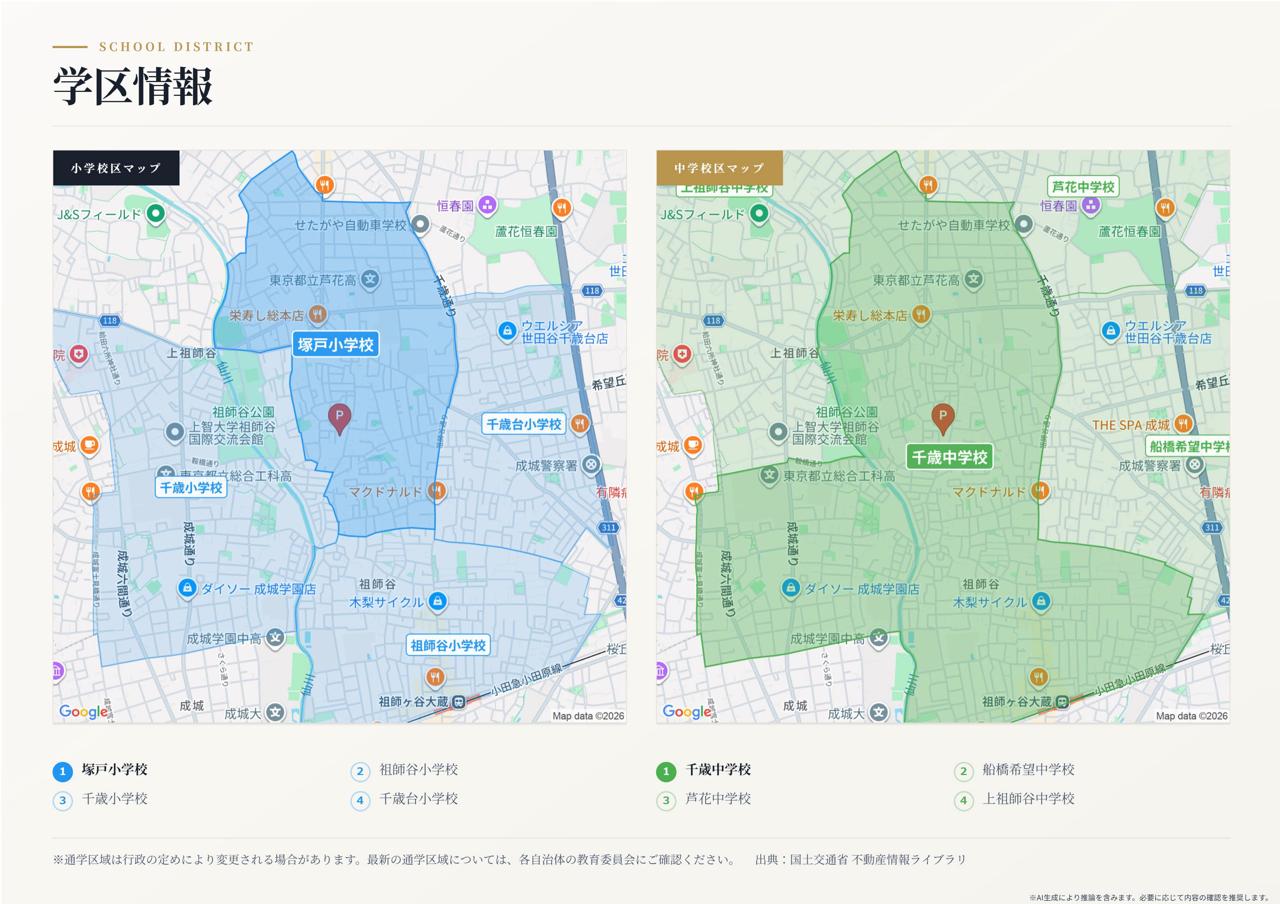The image size is (1280, 904).
Task: Select the 成城警察署 icon in the 中学校区 map
Action: click(x=1196, y=465)
